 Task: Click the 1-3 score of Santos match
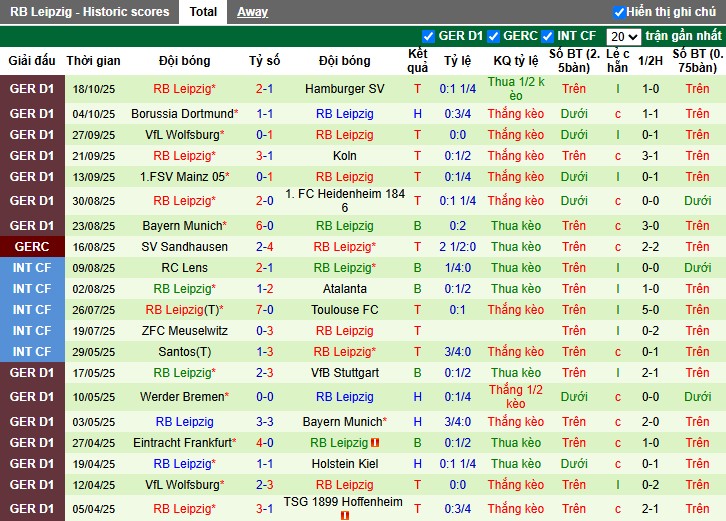264,352
